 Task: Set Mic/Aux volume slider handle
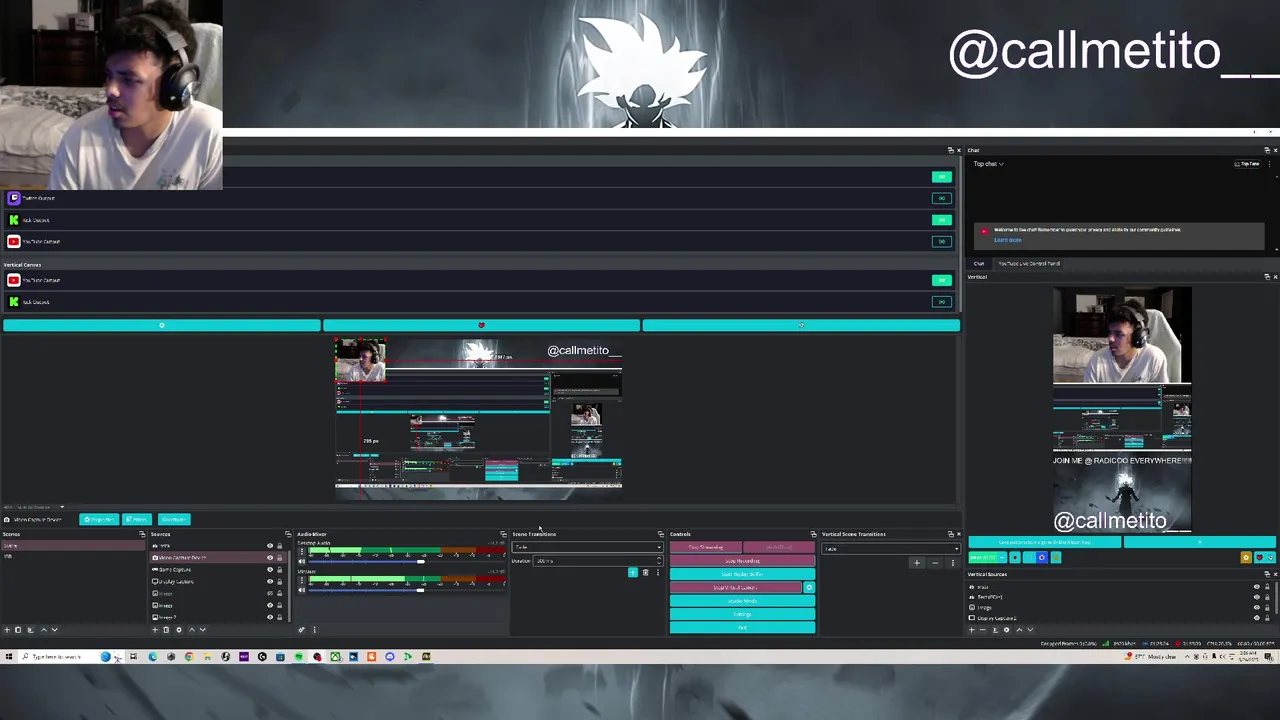421,590
